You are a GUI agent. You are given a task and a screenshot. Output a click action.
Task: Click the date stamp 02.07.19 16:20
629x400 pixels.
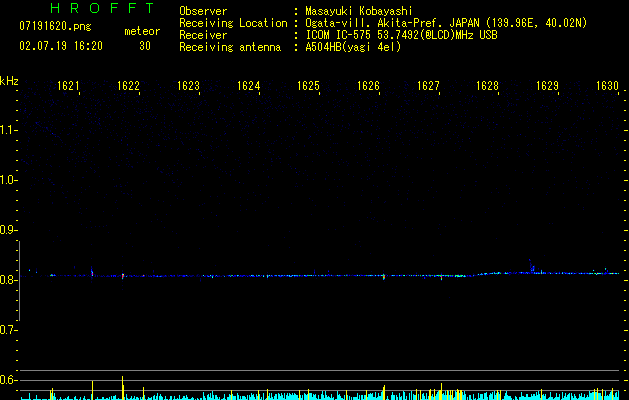[x=61, y=46]
